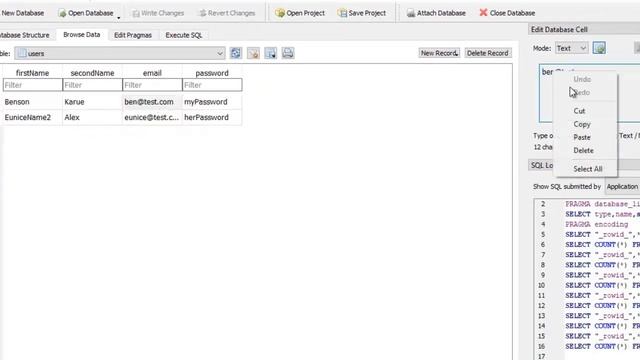Screen dimensions: 640x360
Task: Click the Open Project toolbar button
Action: point(300,13)
